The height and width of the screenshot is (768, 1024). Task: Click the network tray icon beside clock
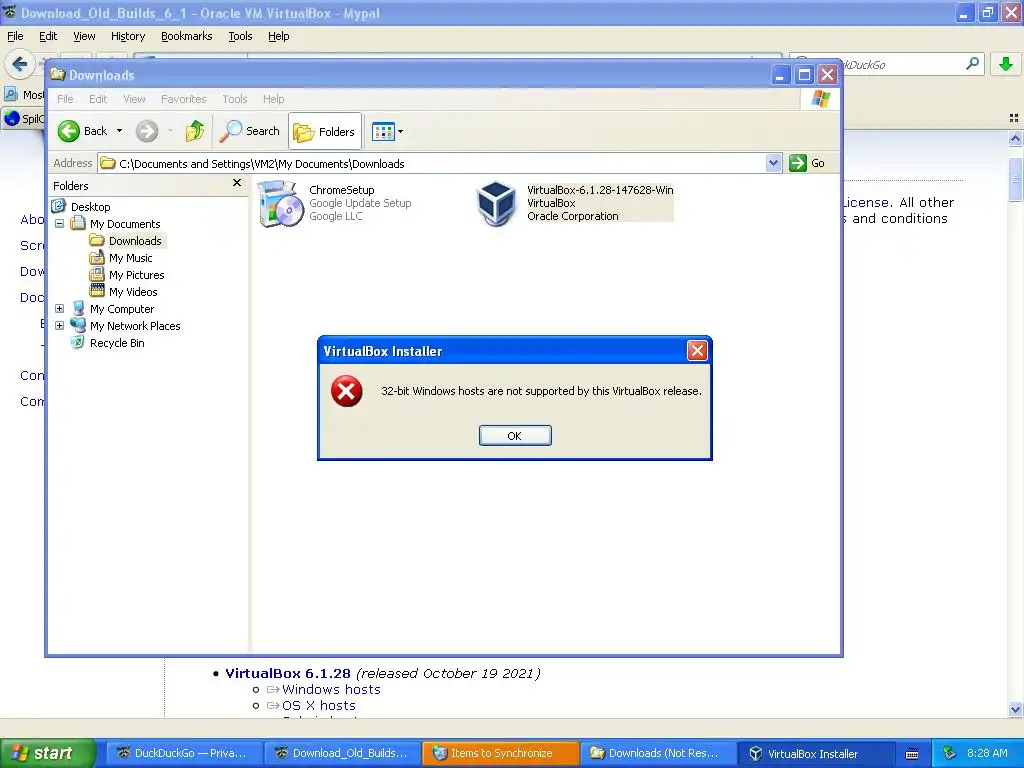(x=950, y=753)
